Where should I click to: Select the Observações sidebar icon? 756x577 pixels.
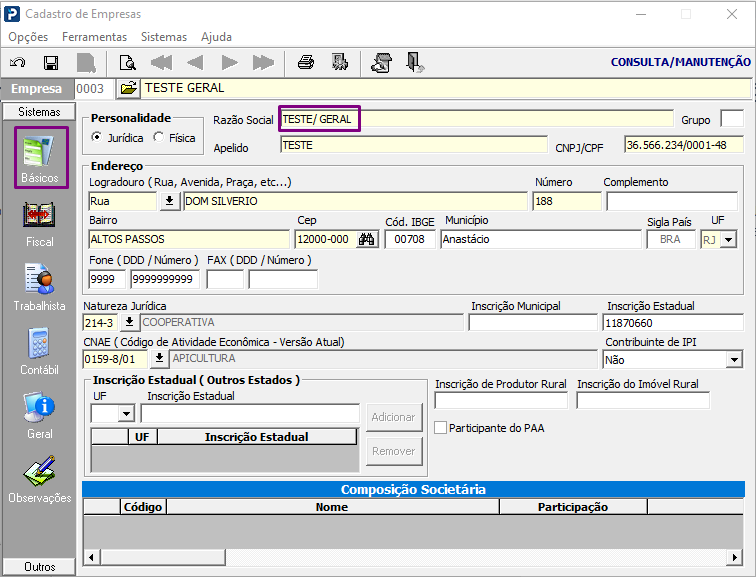point(40,479)
